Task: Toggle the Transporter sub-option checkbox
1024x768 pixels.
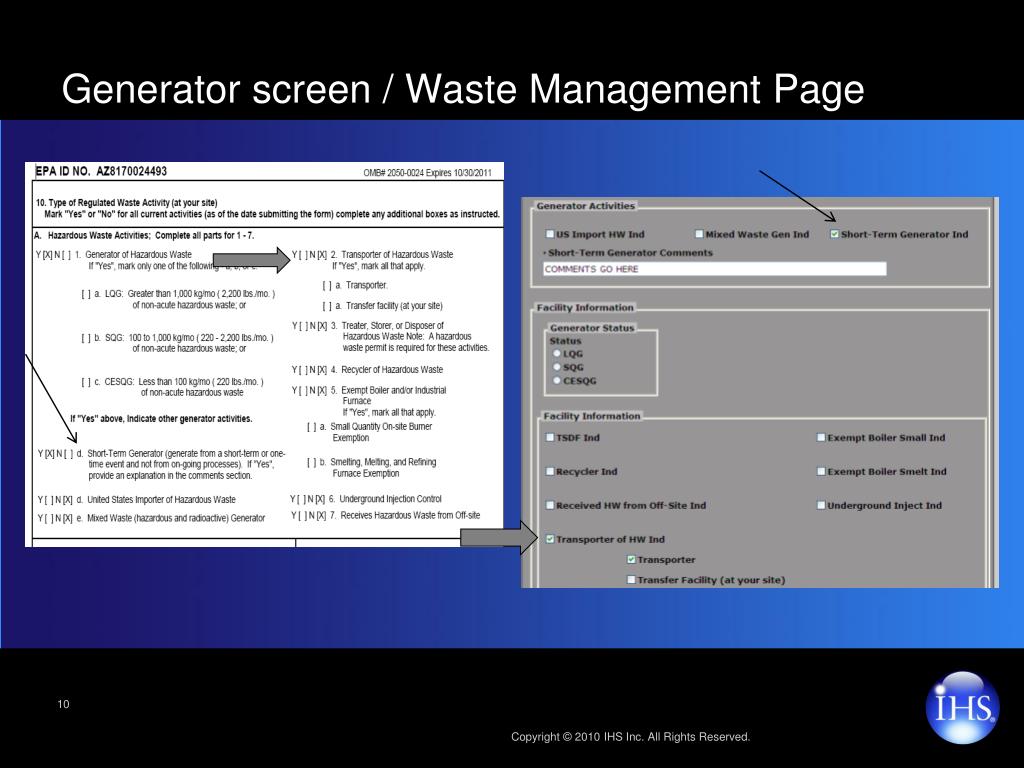Action: pos(631,560)
